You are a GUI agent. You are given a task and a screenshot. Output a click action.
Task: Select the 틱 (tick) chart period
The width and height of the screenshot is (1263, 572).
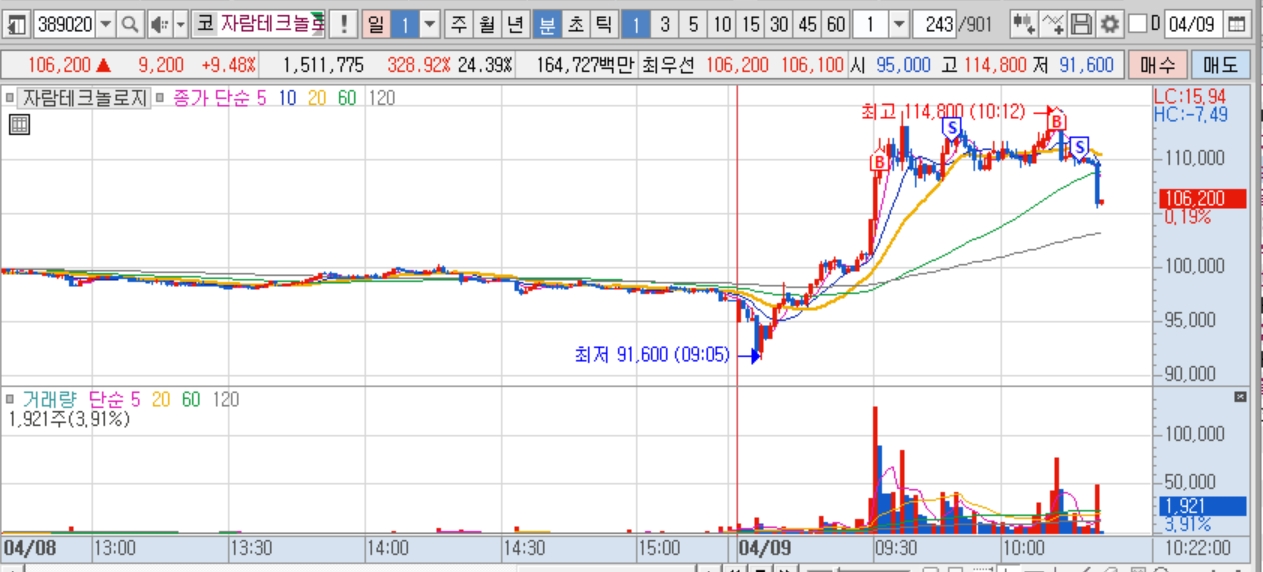click(x=604, y=23)
